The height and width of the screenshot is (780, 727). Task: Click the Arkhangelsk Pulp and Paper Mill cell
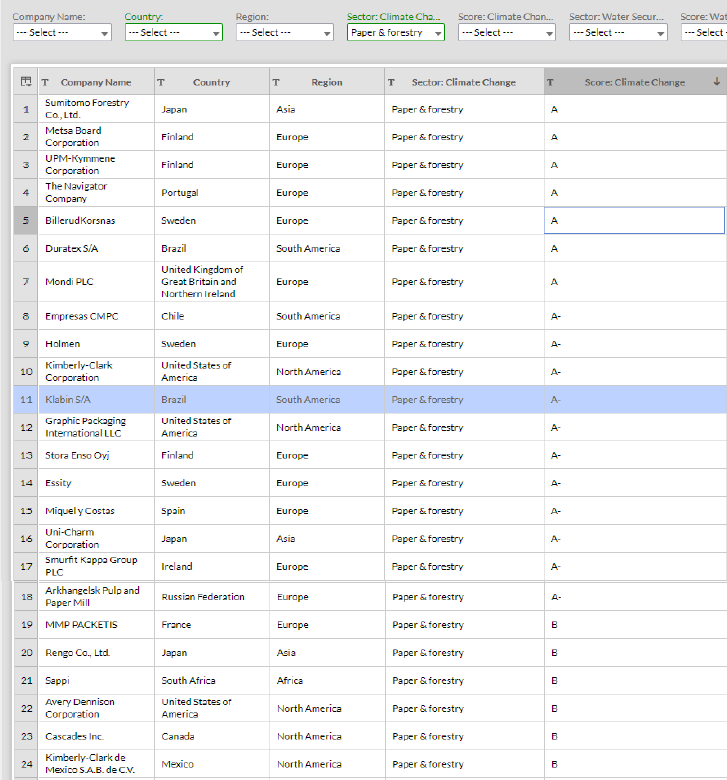[x=97, y=596]
